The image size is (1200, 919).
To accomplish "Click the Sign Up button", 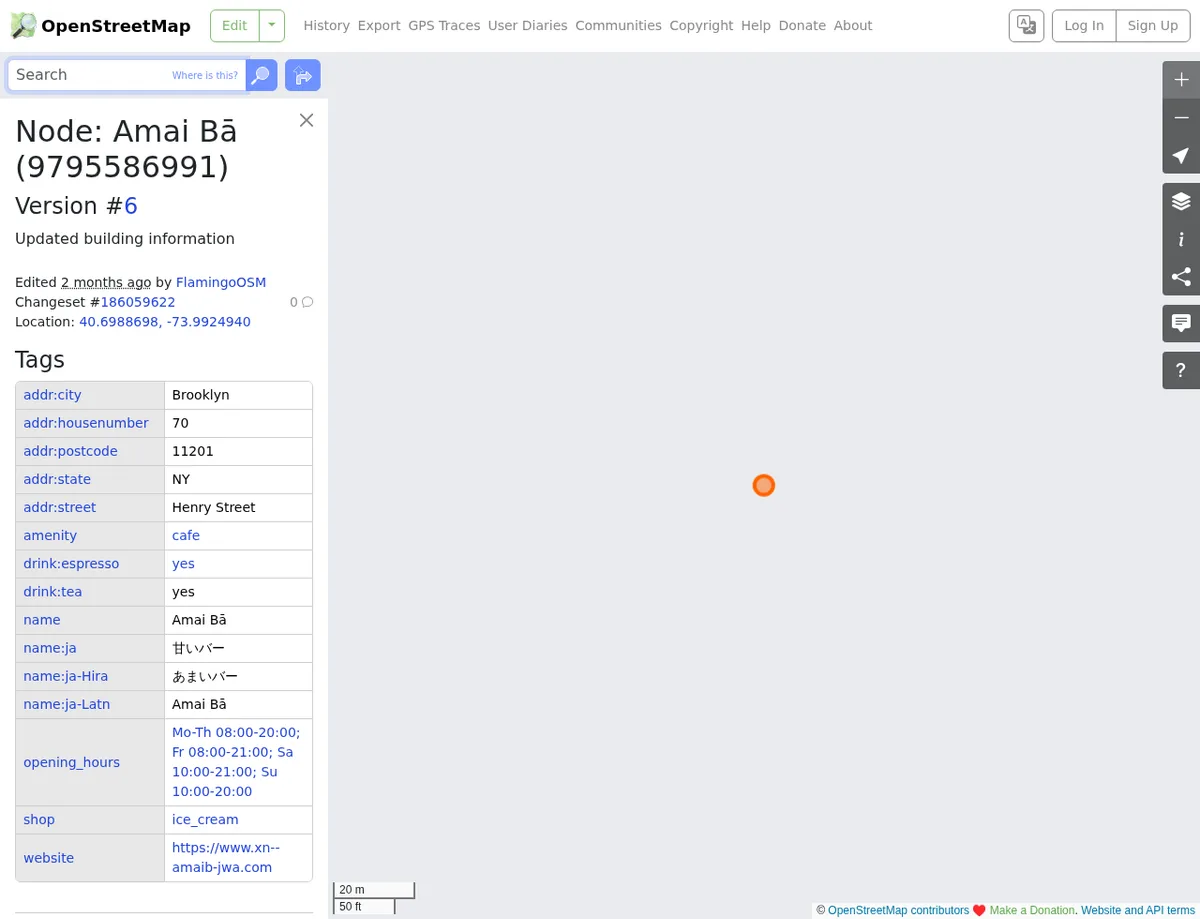I will (1153, 25).
